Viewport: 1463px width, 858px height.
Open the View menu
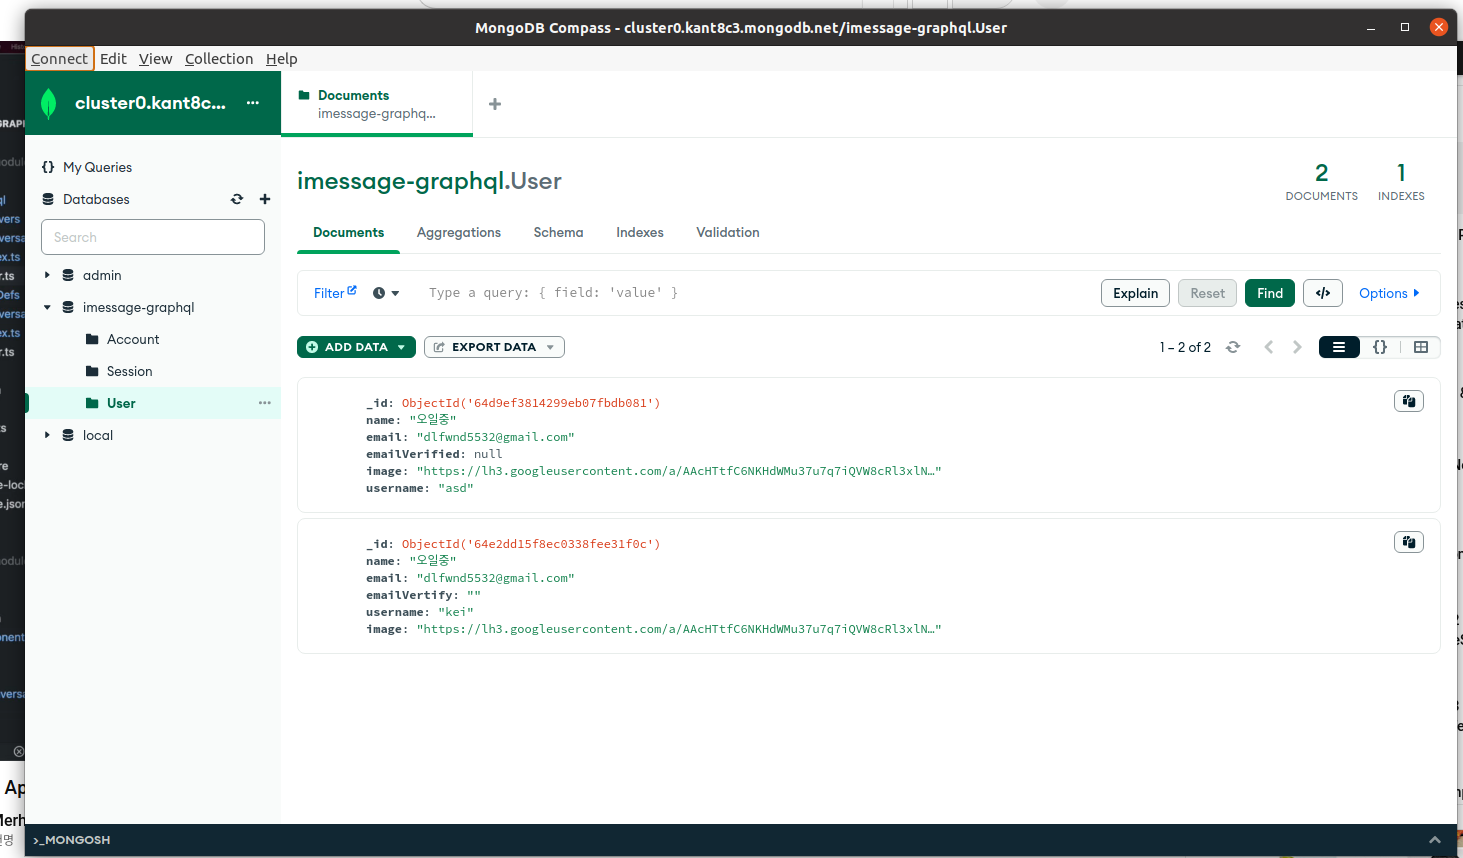(x=155, y=59)
